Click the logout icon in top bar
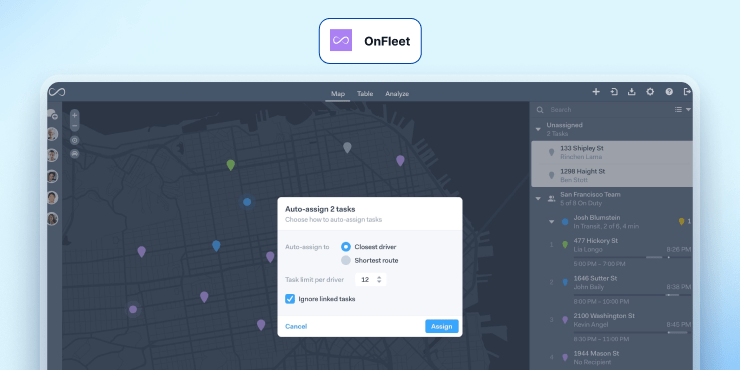Viewport: 740px width, 370px height. click(x=687, y=92)
